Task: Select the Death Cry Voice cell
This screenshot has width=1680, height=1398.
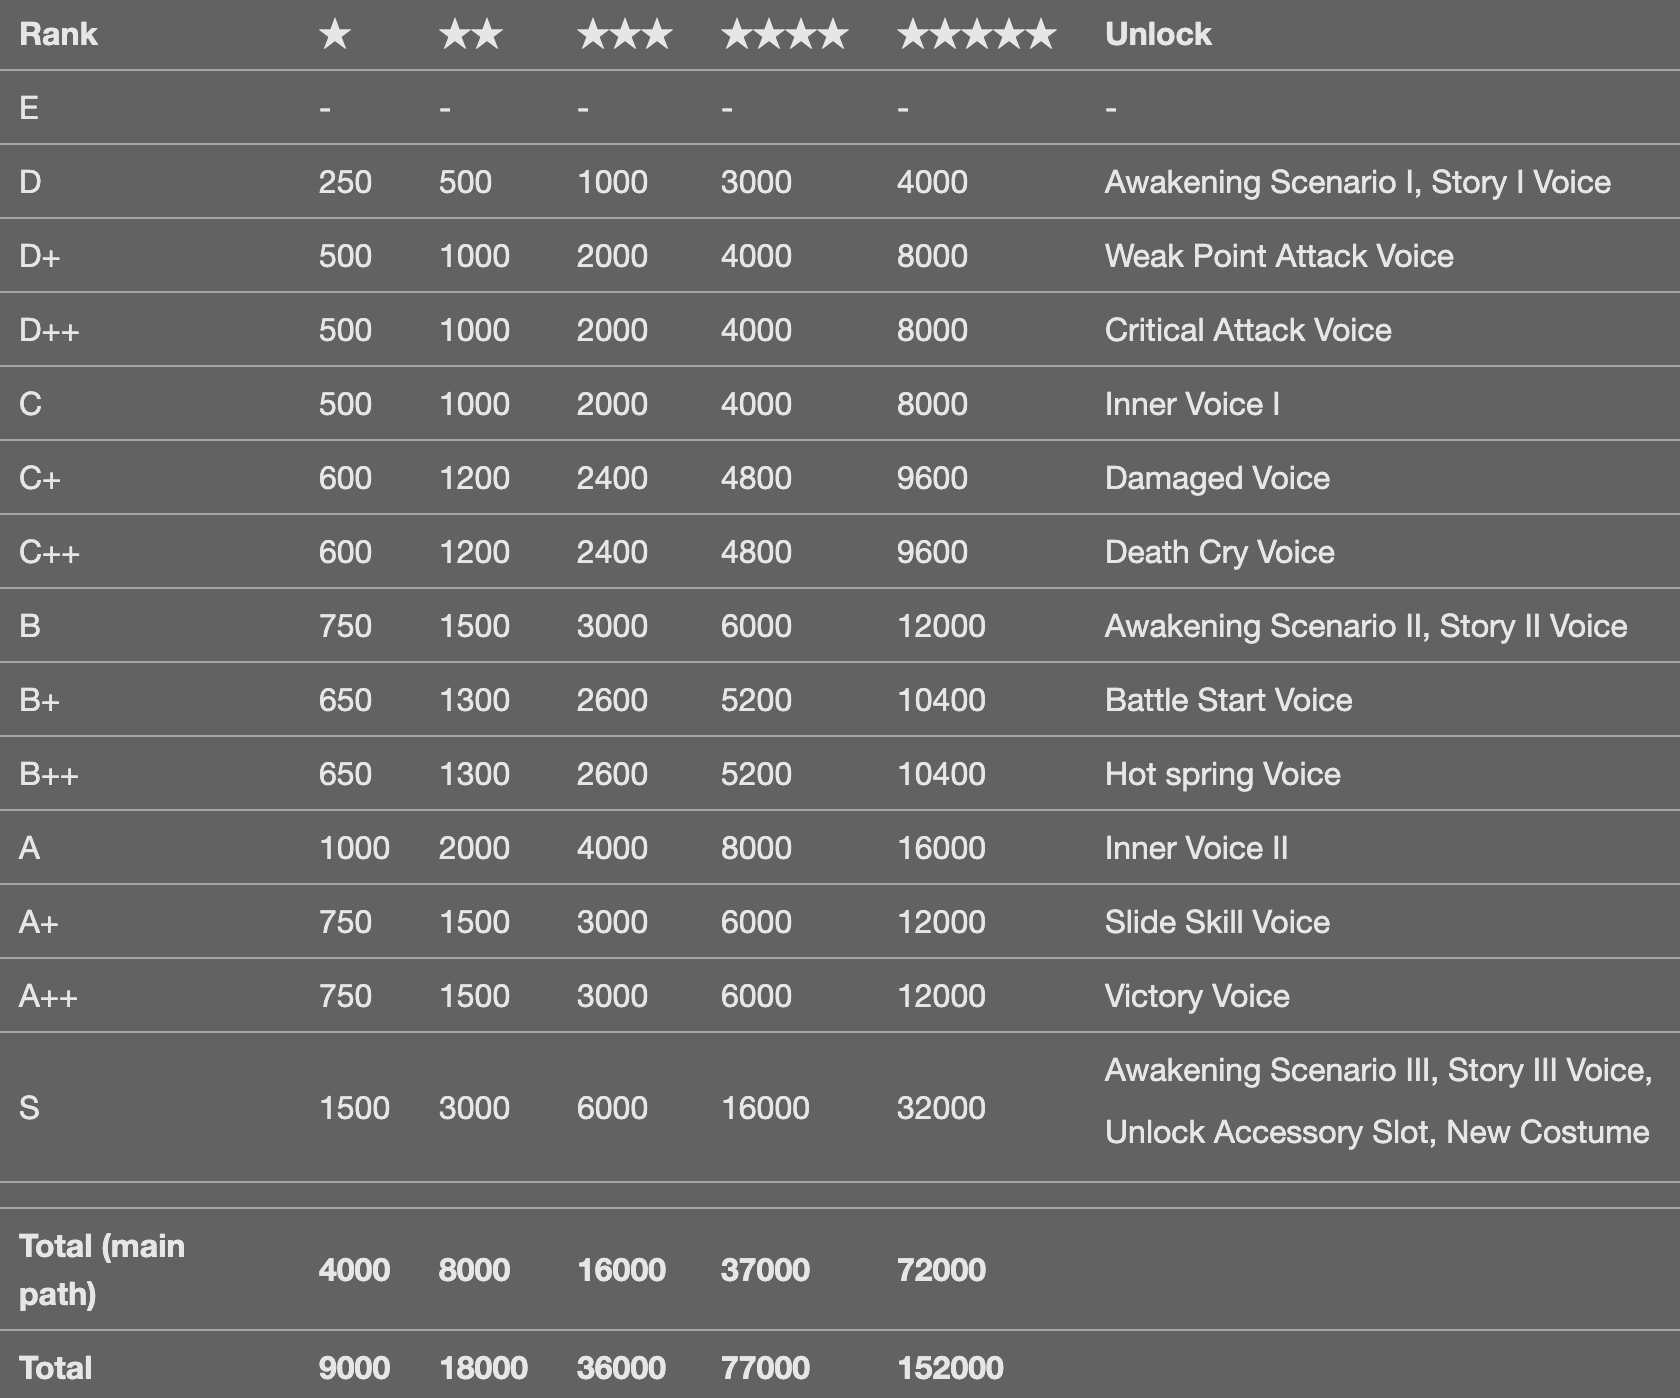Action: (1219, 552)
